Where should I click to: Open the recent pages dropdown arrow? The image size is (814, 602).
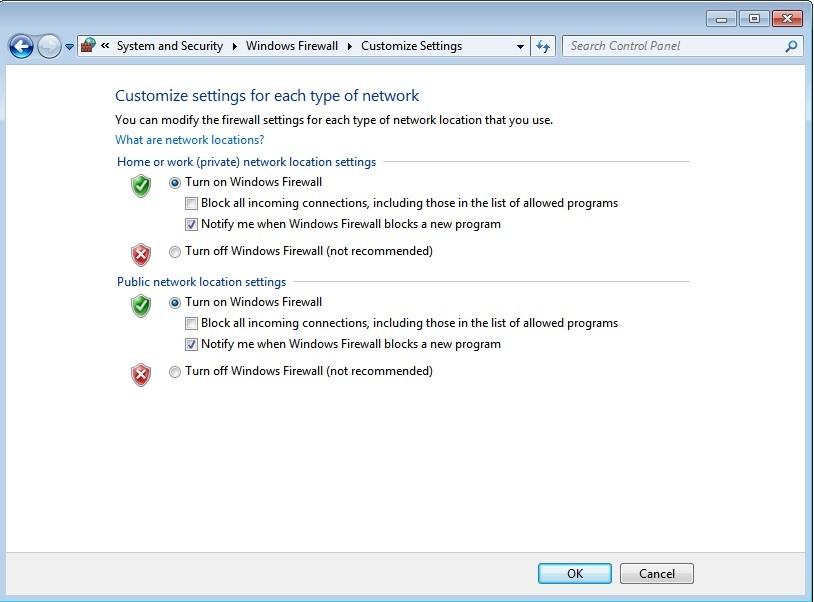click(69, 47)
